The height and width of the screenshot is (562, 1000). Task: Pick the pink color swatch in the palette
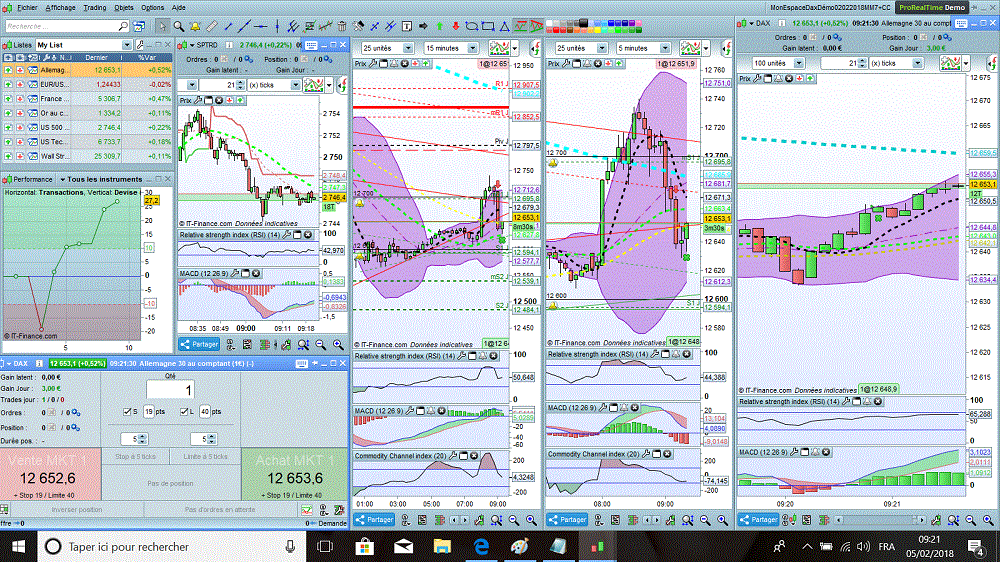pos(639,23)
